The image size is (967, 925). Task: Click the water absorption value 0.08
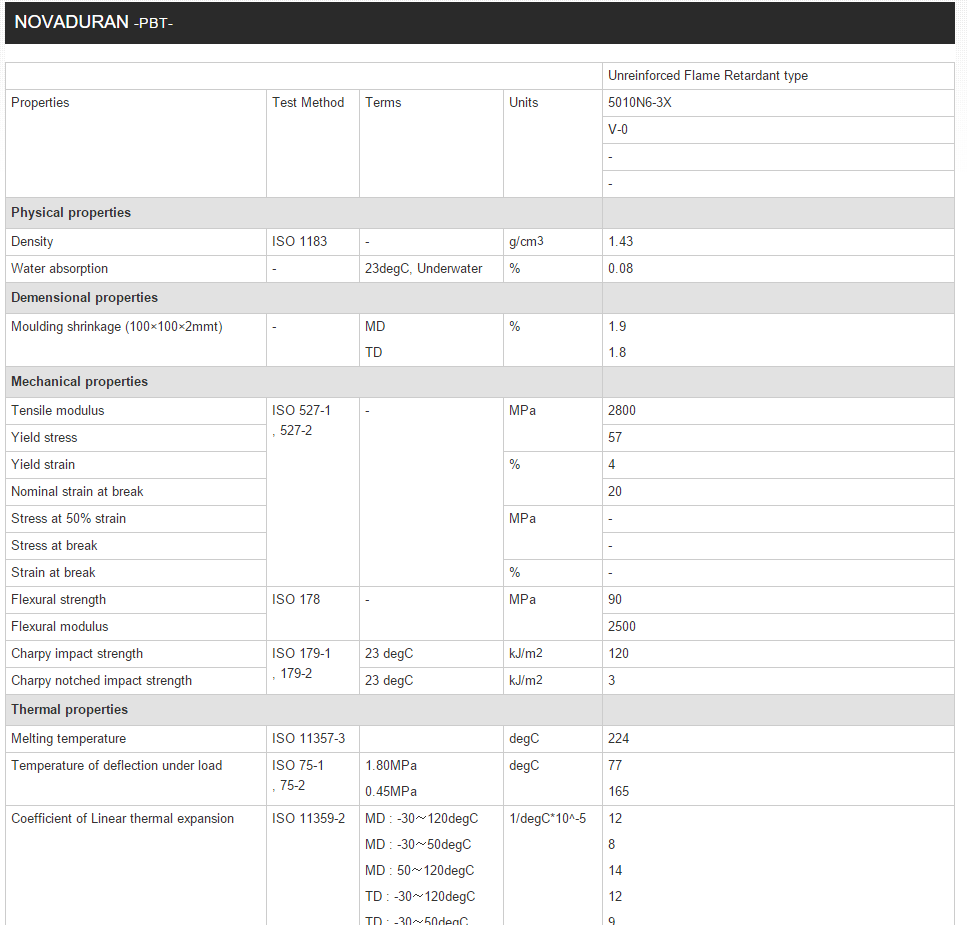click(620, 269)
